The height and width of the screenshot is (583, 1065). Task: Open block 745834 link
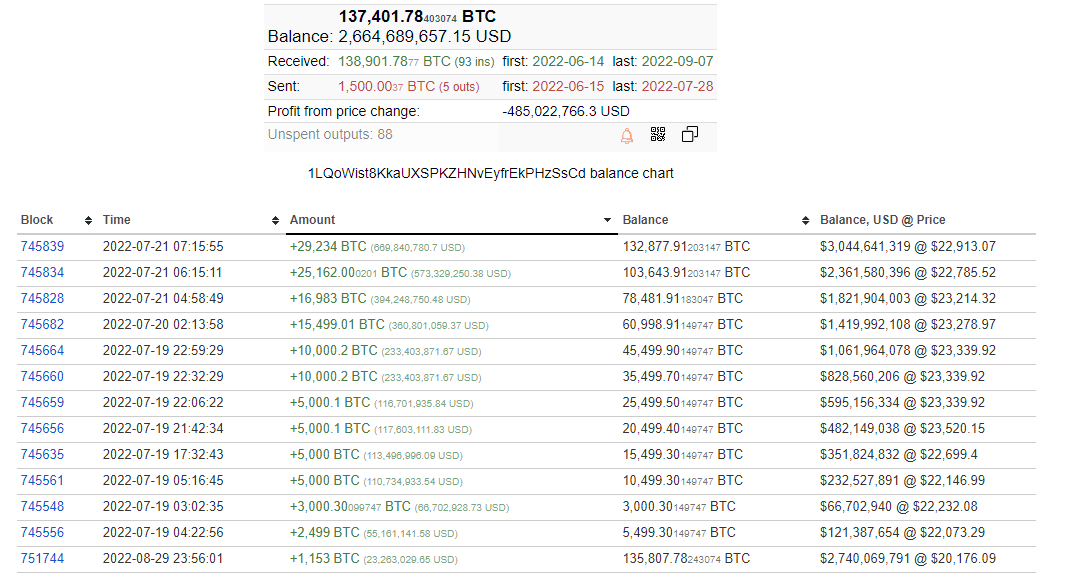click(x=42, y=272)
